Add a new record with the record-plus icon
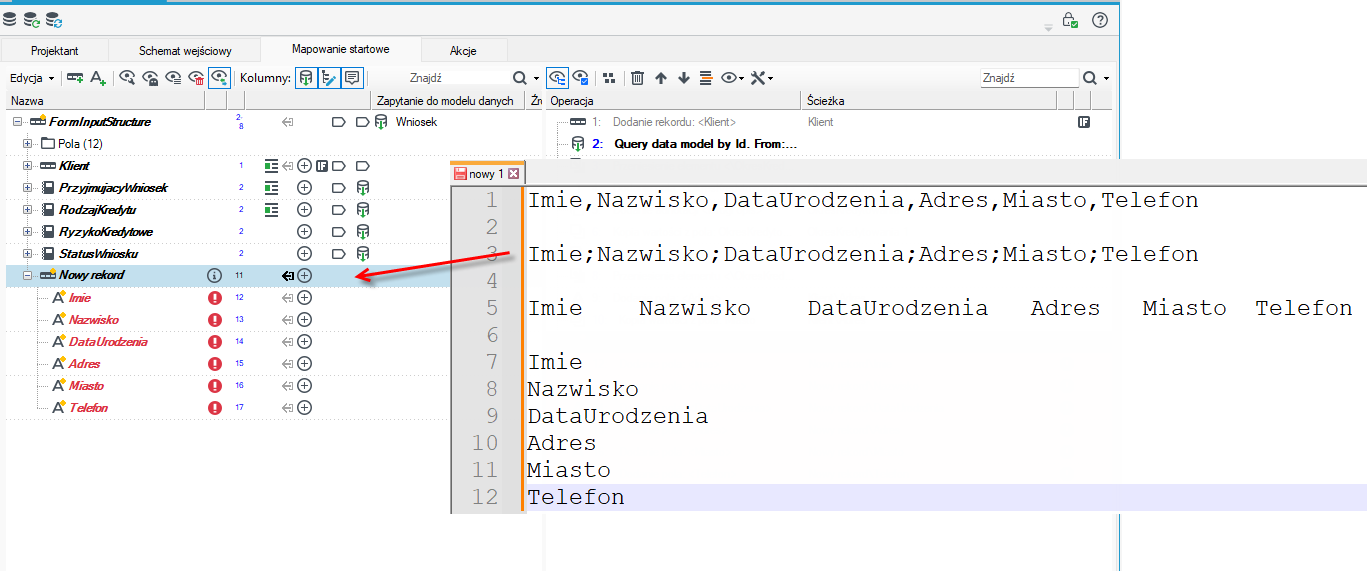Viewport: 1367px width, 571px height. click(x=75, y=77)
